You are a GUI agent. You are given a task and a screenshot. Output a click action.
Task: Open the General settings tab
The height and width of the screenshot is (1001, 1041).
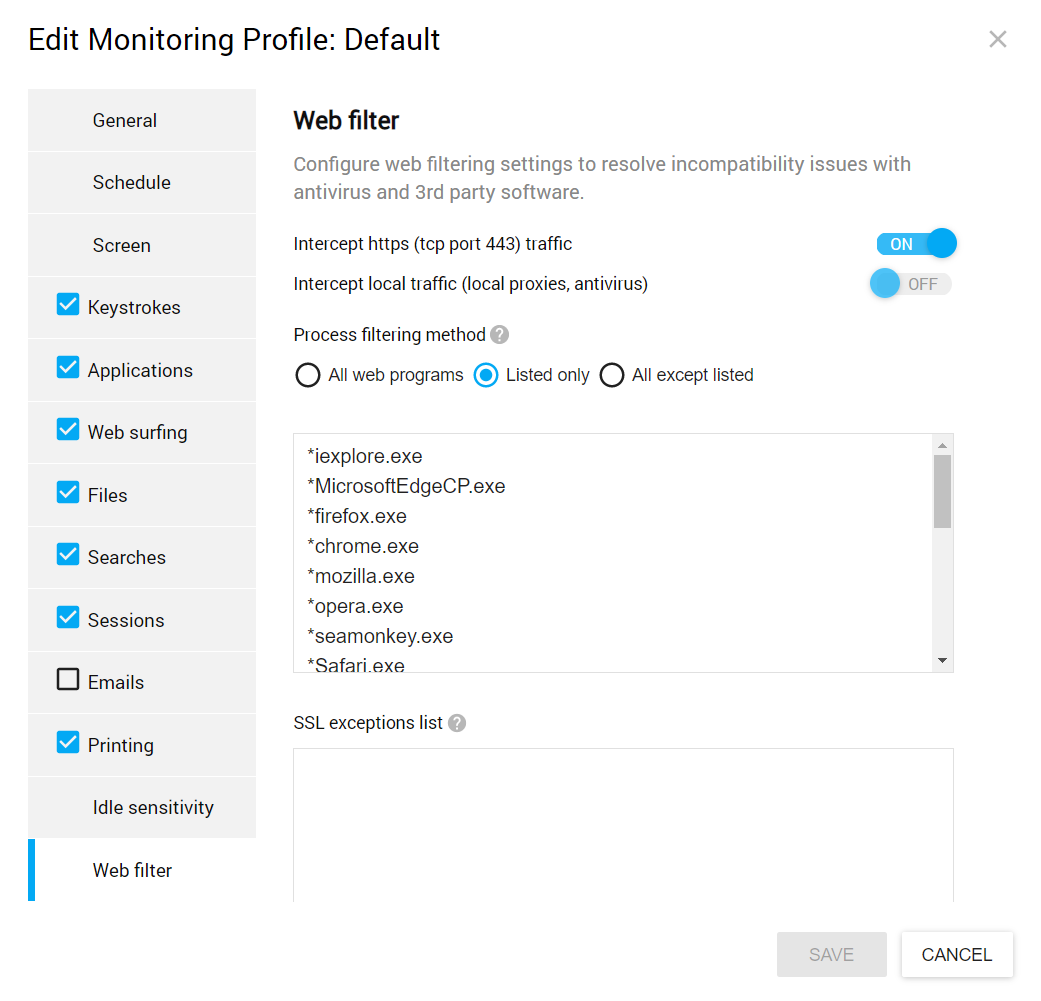coord(125,121)
